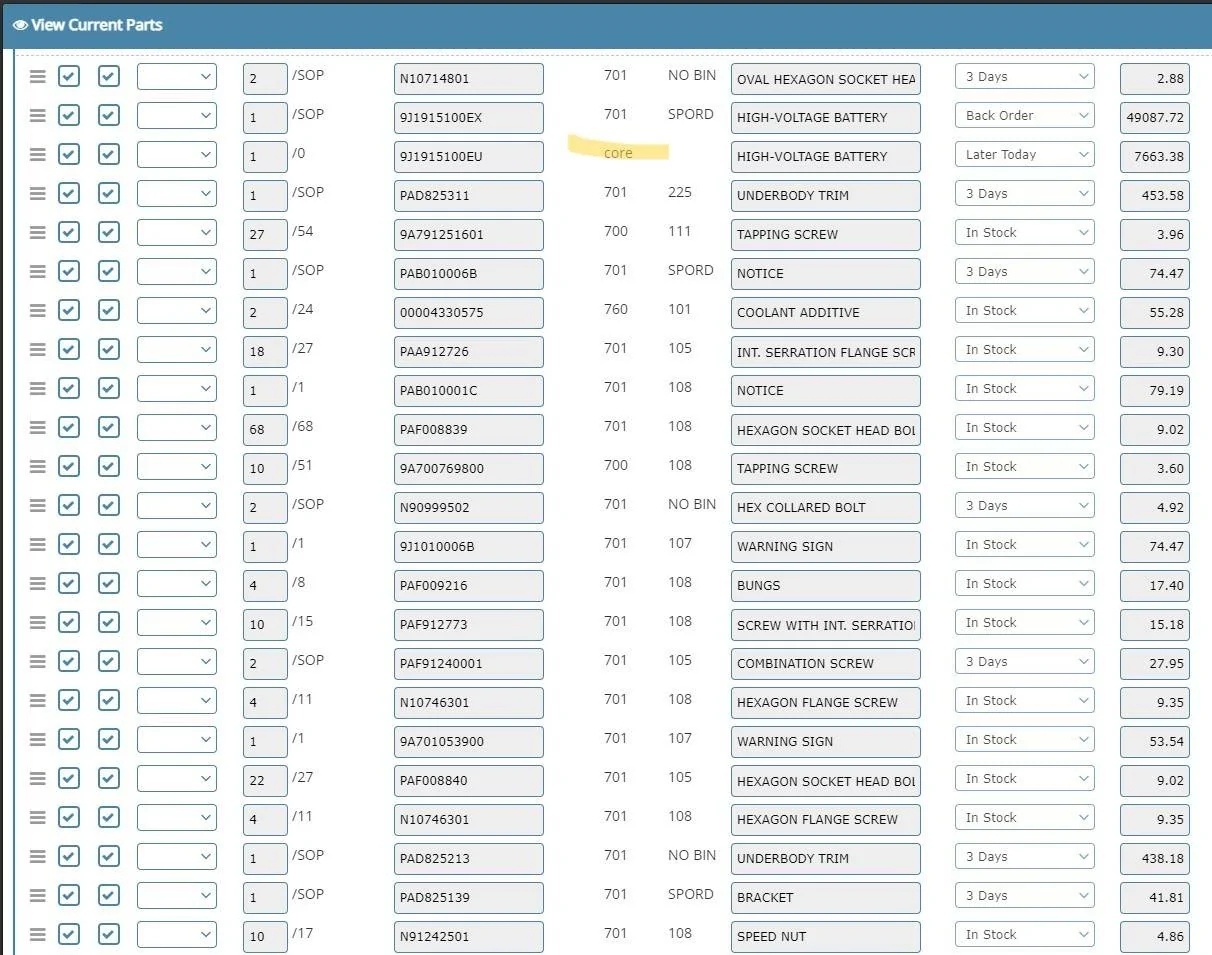Click the hamburger handle on the HEX COLLARED BOLT row
This screenshot has height=955, width=1212.
(38, 506)
